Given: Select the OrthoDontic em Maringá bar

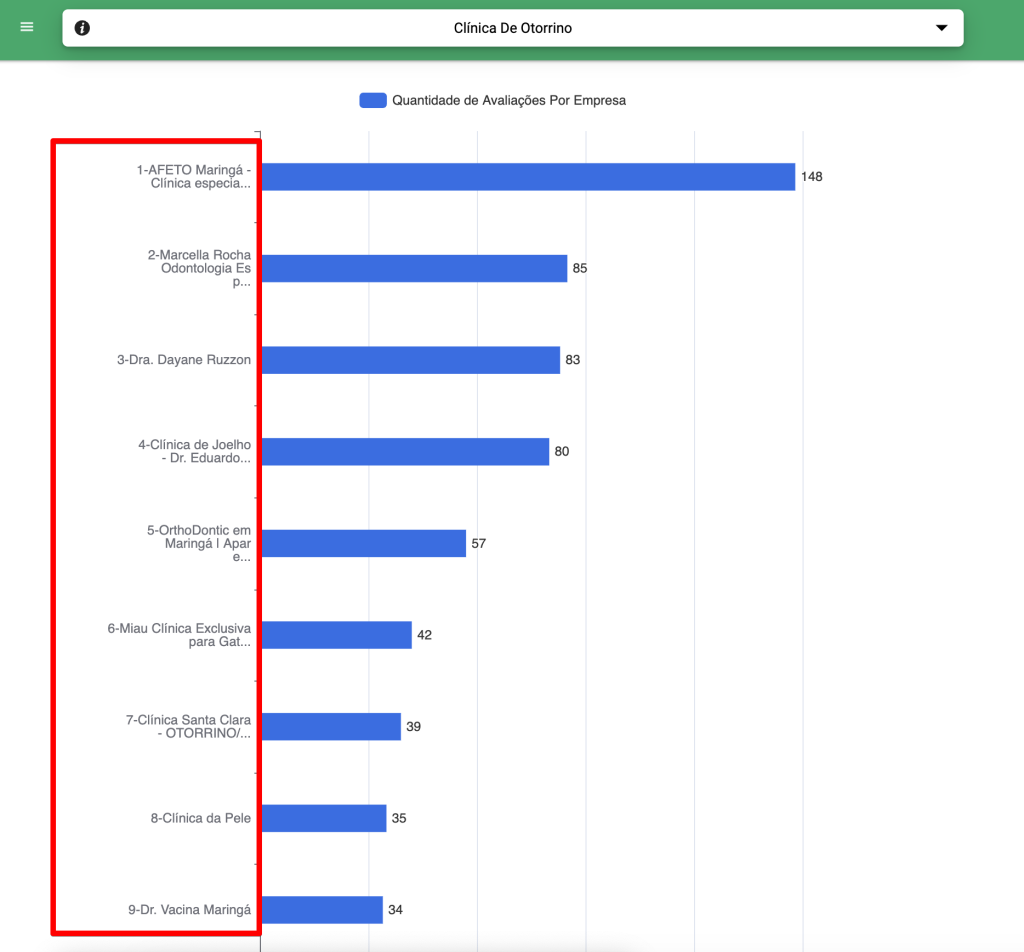Looking at the screenshot, I should 364,543.
